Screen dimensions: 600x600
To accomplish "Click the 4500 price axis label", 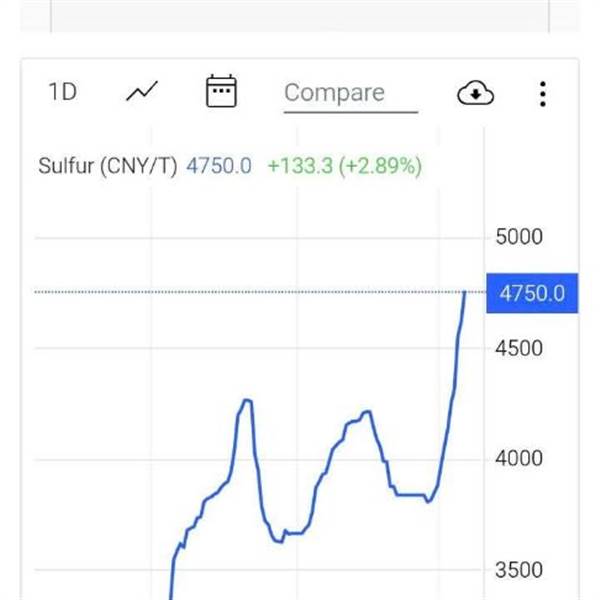I will (x=519, y=348).
